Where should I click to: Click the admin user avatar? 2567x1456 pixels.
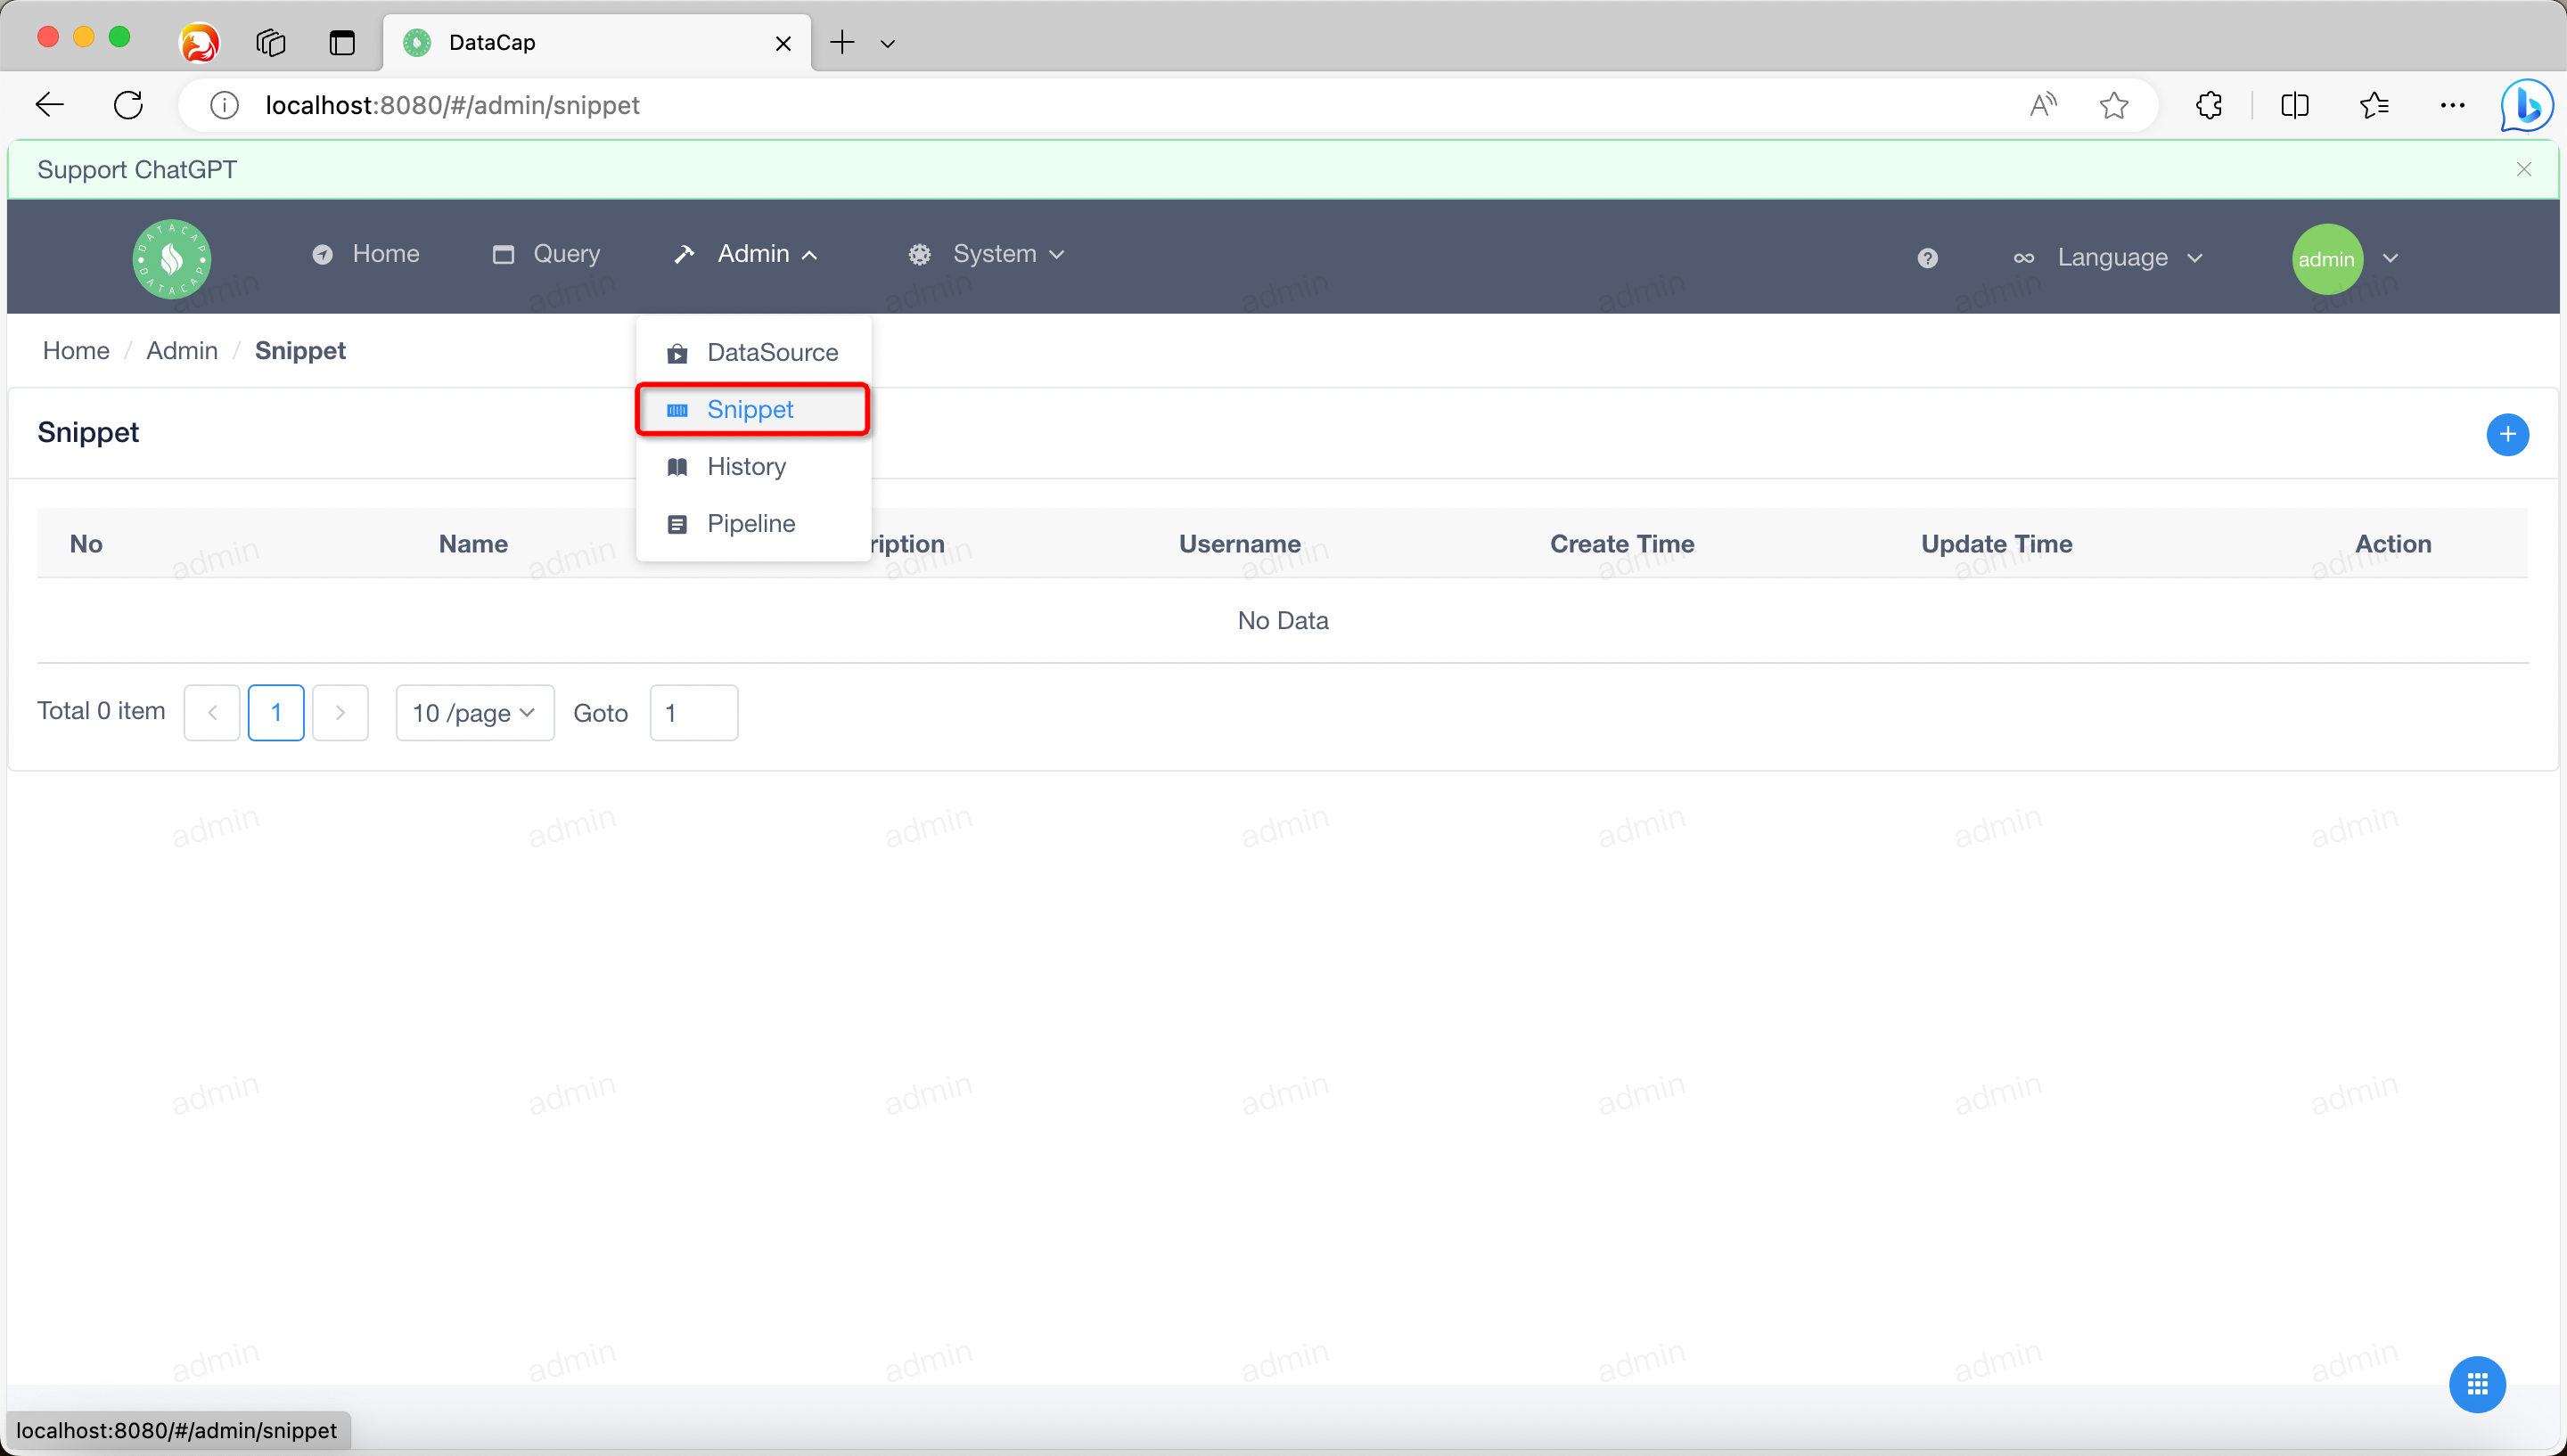(2327, 259)
